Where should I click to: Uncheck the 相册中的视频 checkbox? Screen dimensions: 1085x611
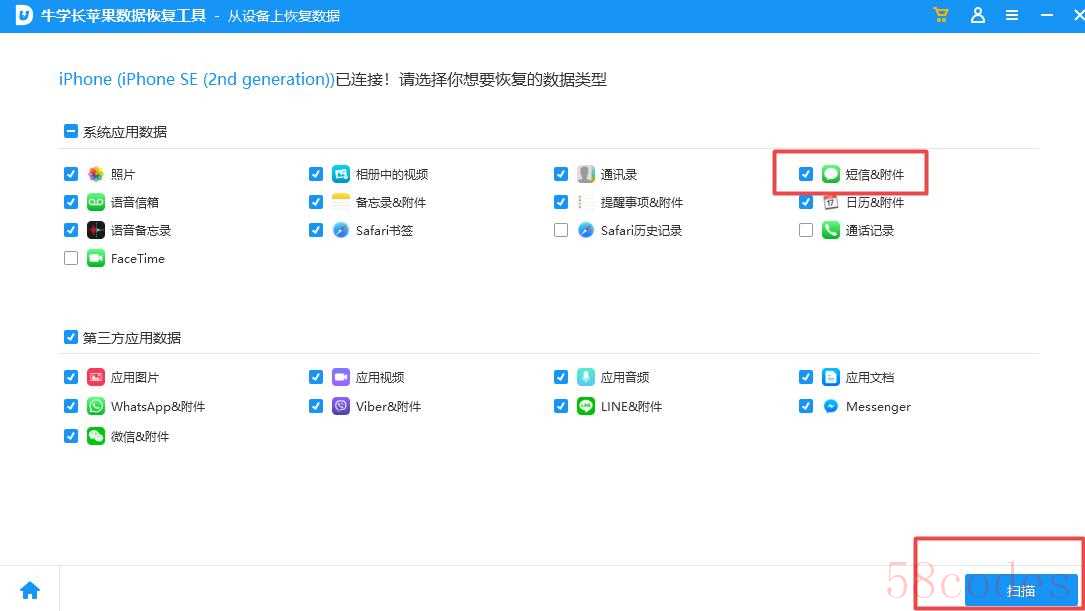[316, 174]
